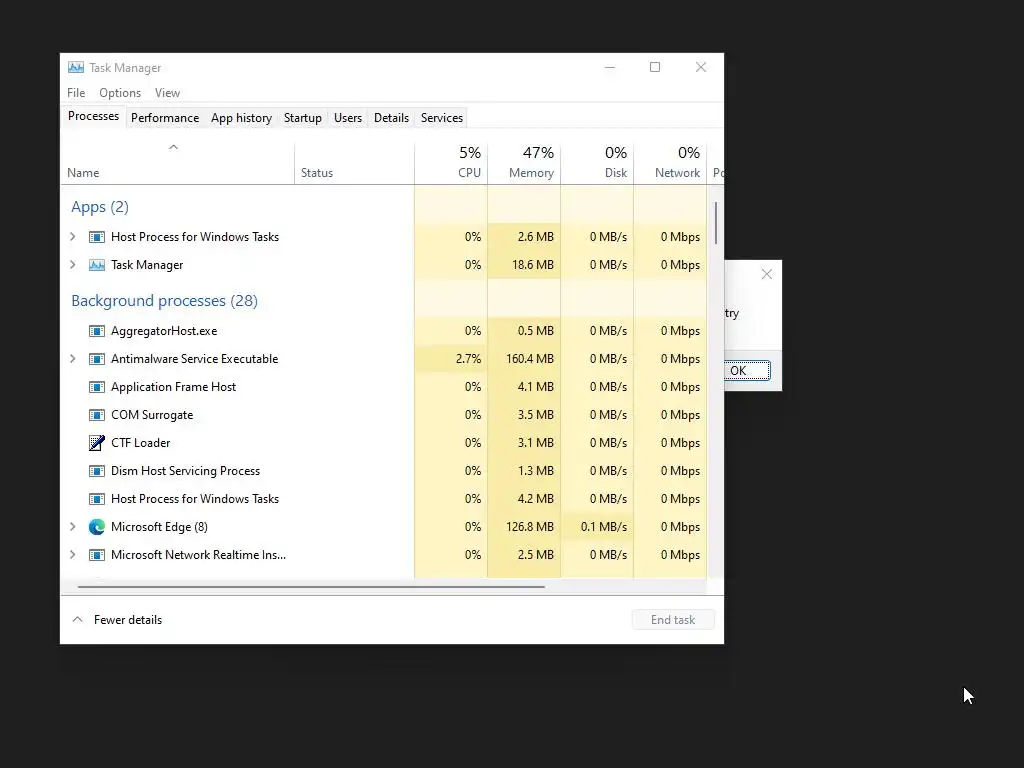Select the COM Surrogate process name
This screenshot has height=768, width=1024.
pos(152,415)
